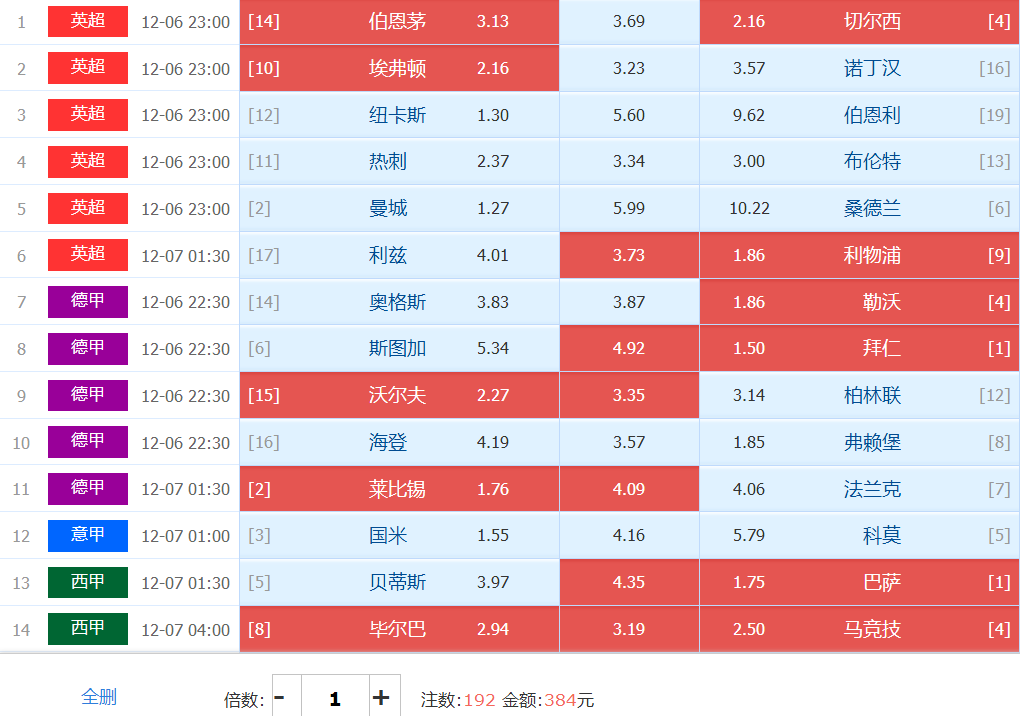Click the 德甲 badge for 奥格斯 match
The image size is (1020, 716).
point(88,301)
